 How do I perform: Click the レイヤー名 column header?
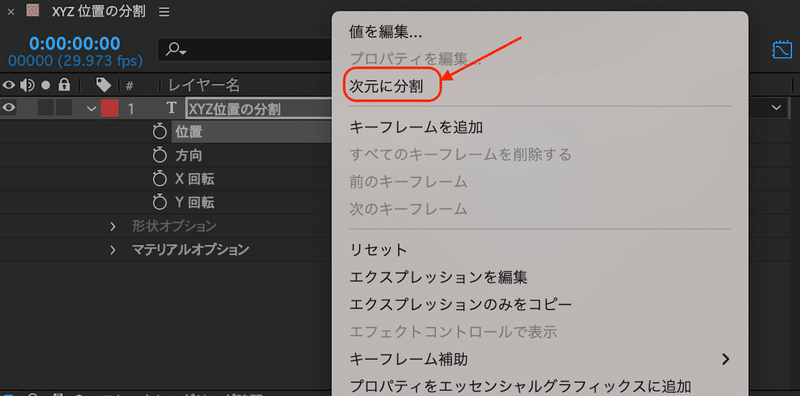coord(204,85)
